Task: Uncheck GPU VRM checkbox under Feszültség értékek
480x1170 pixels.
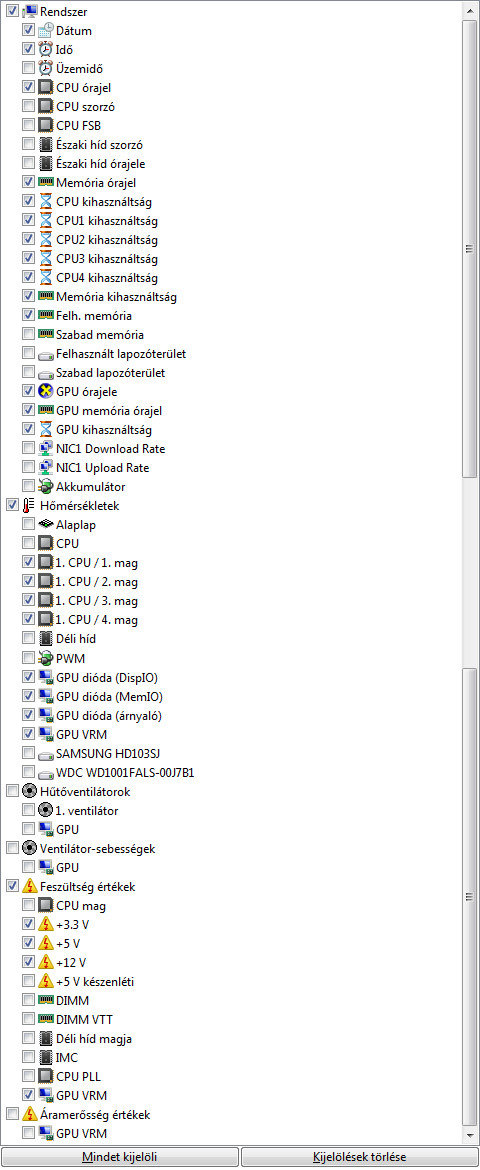Action: (28, 1095)
